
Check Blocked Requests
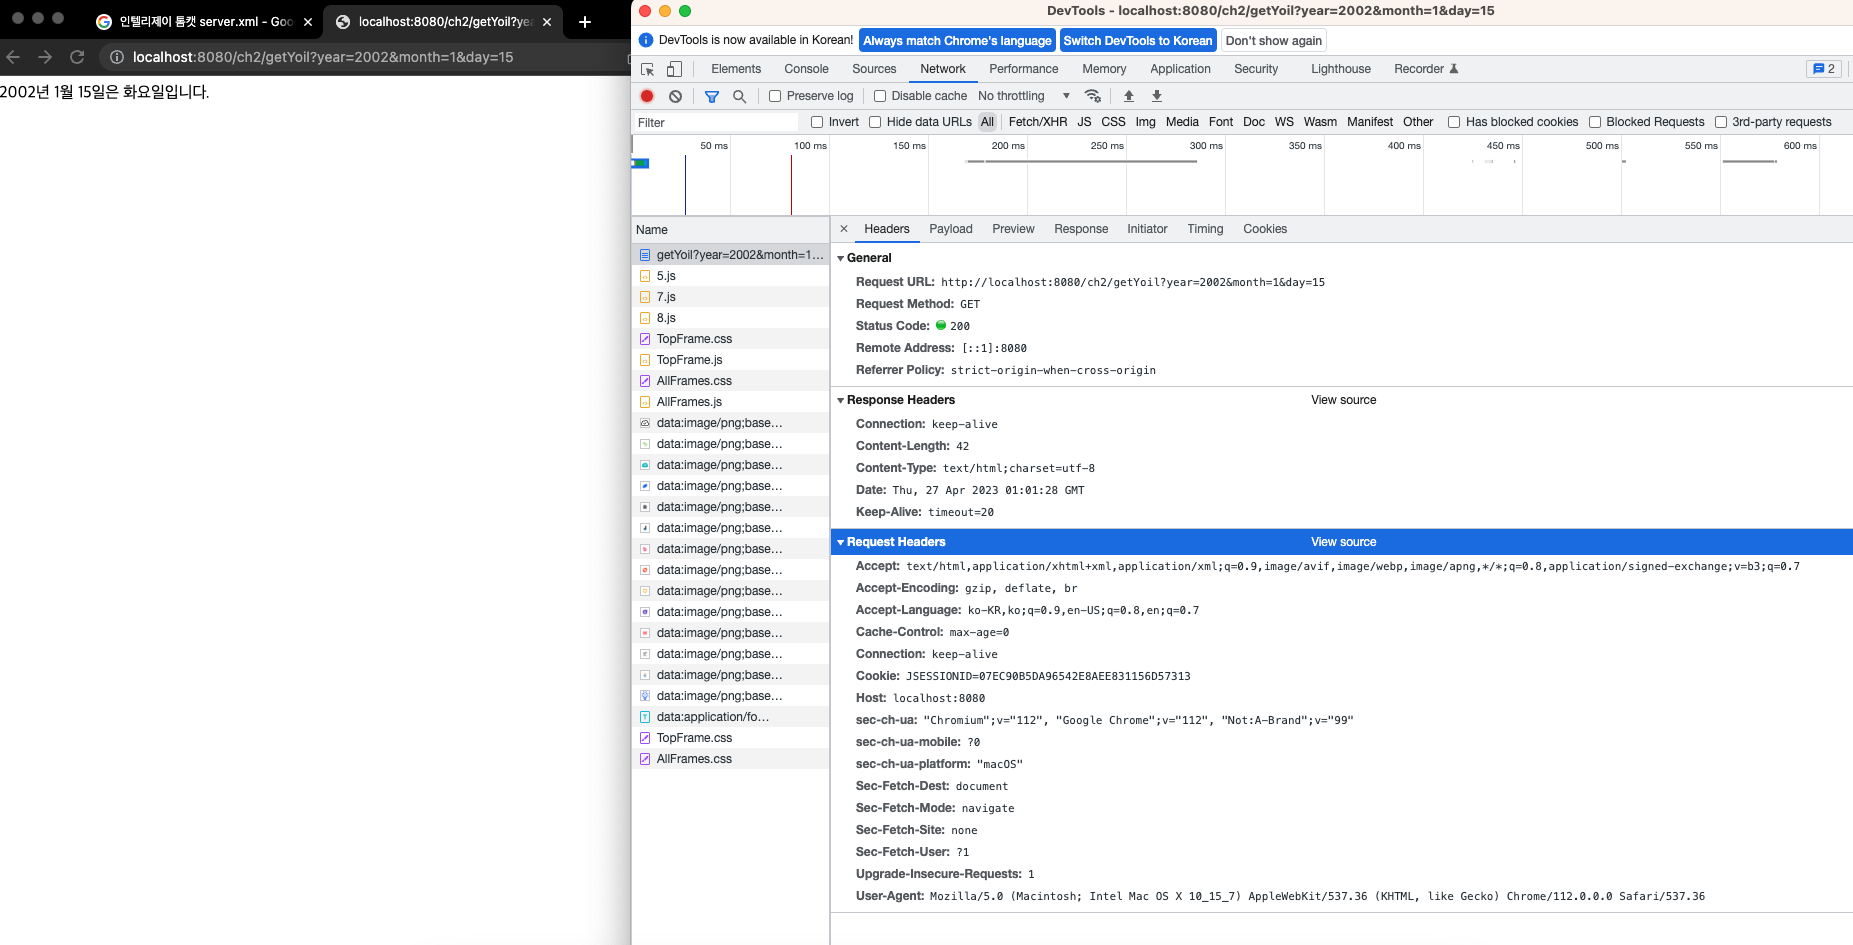point(1595,122)
